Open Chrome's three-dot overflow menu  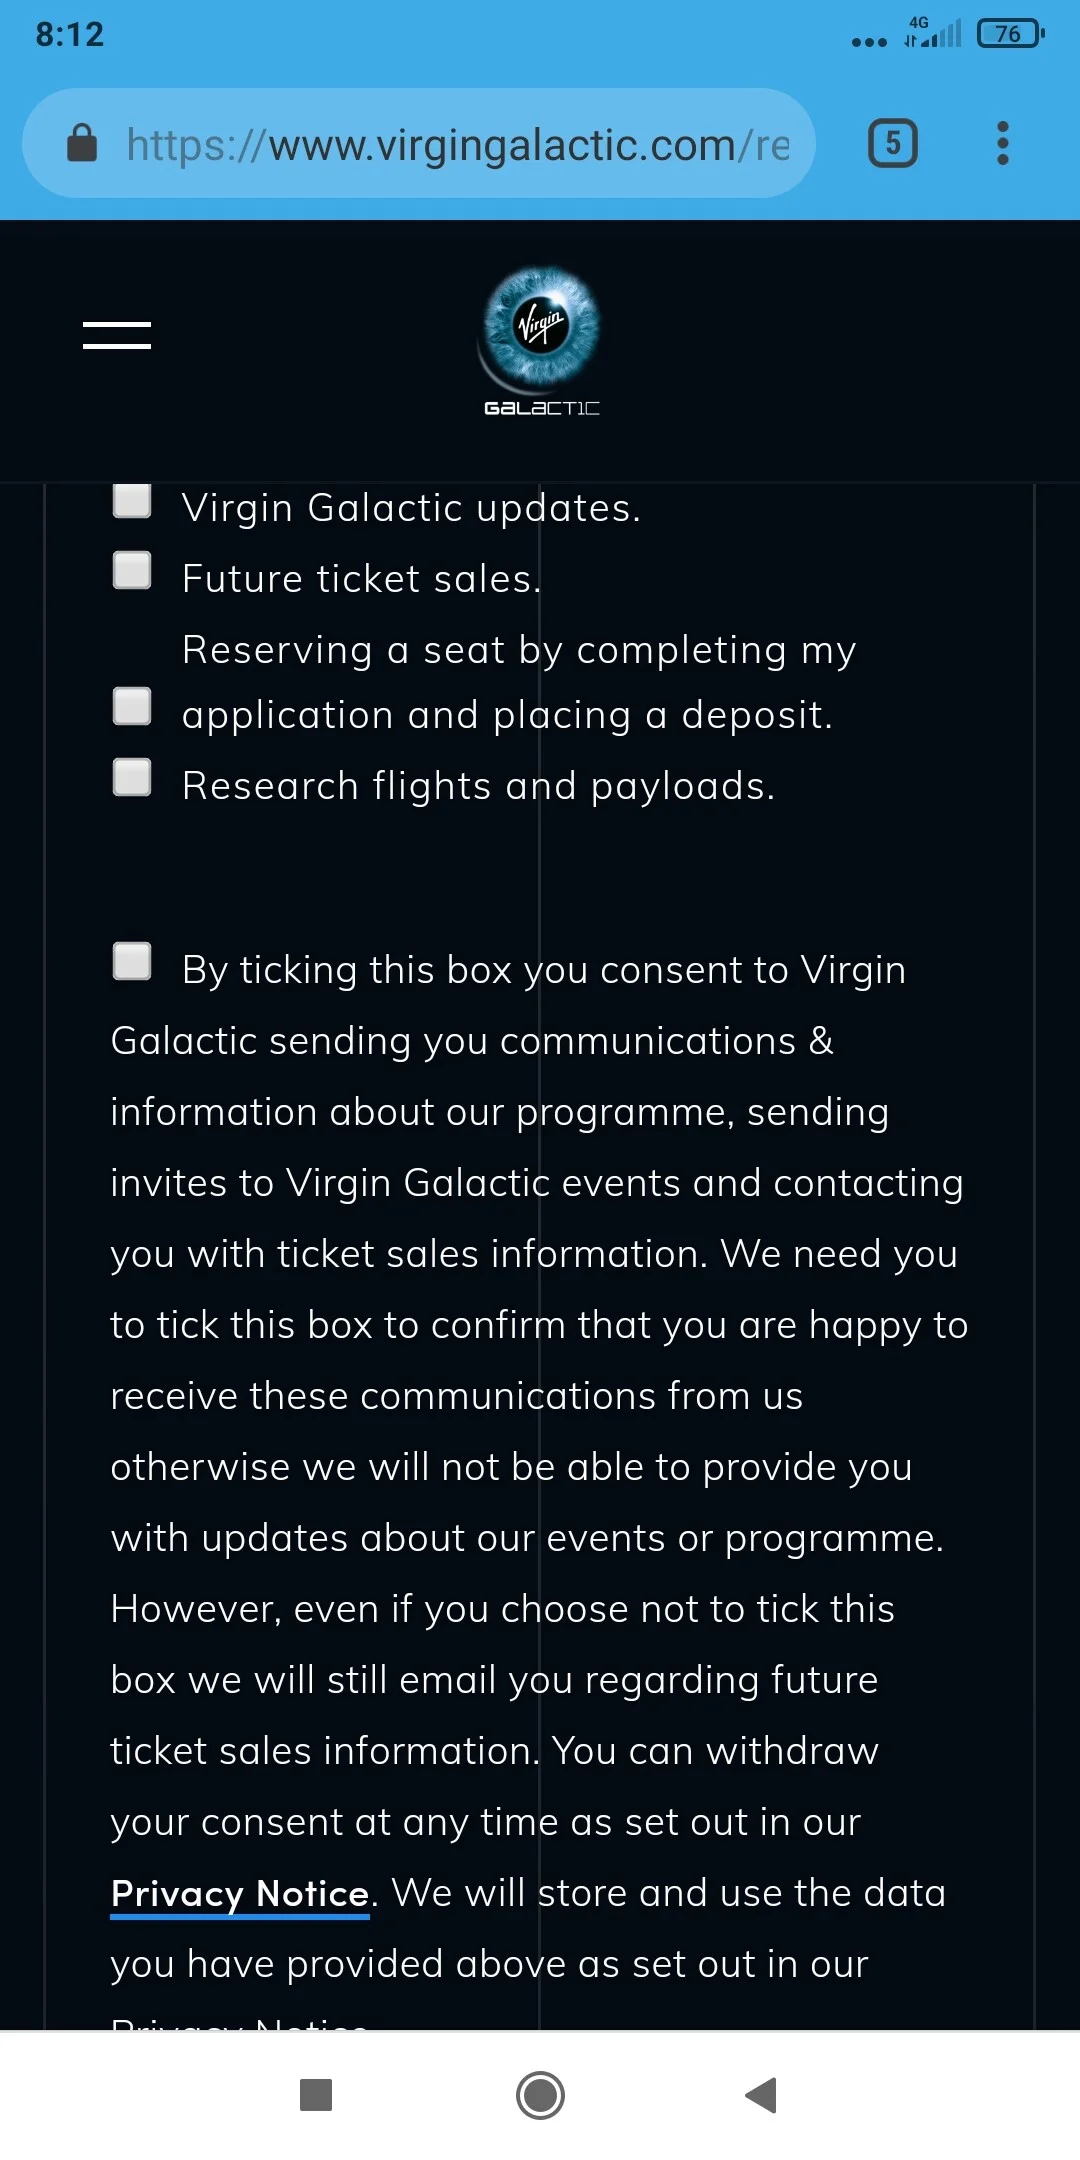click(1002, 143)
